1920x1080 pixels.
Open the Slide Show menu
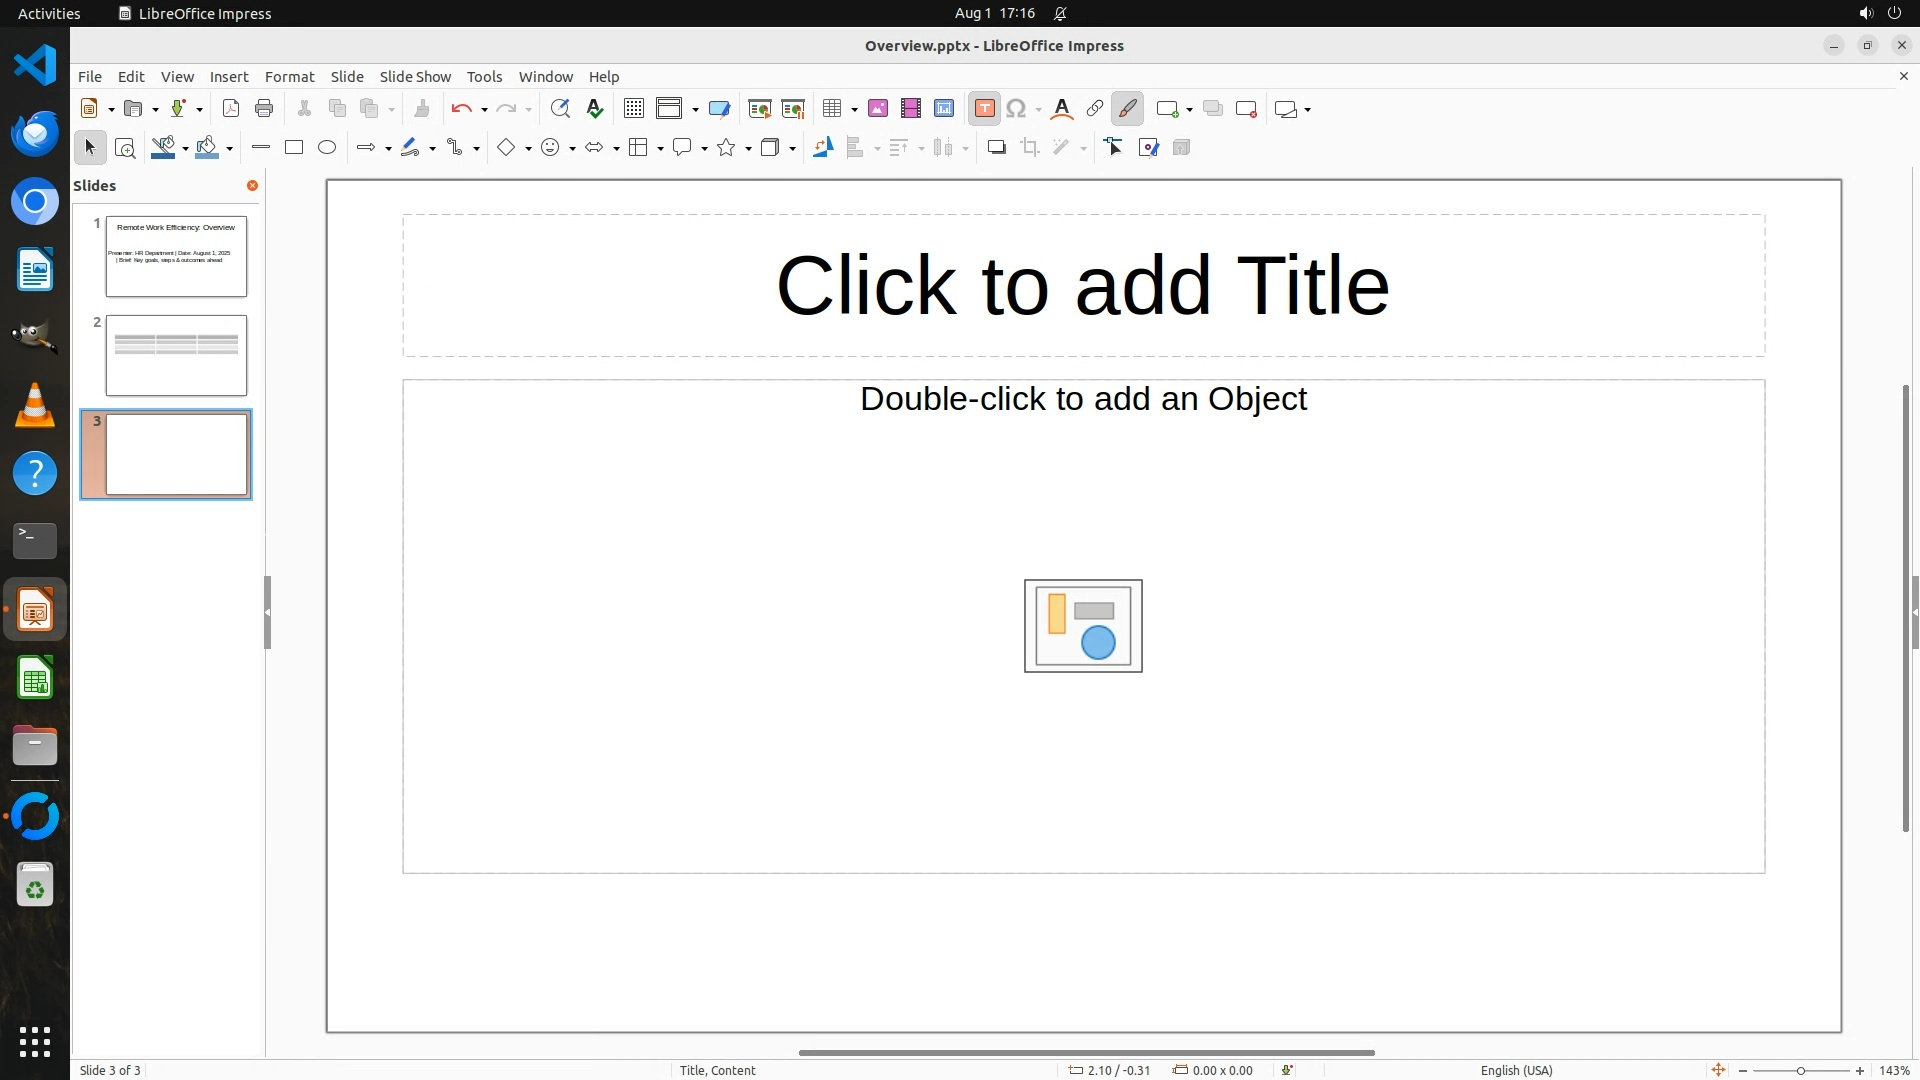pos(415,77)
